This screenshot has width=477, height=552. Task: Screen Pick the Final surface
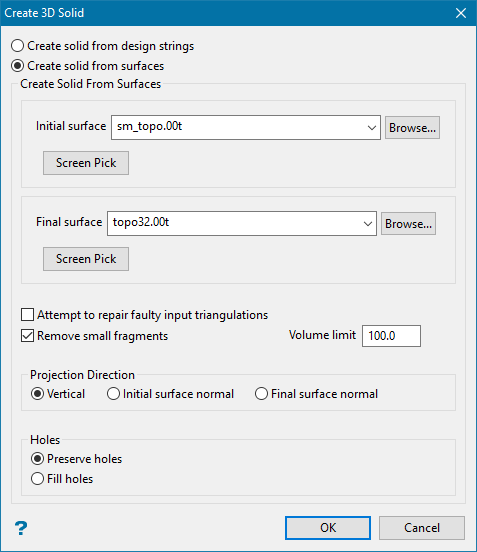pyautogui.click(x=86, y=259)
